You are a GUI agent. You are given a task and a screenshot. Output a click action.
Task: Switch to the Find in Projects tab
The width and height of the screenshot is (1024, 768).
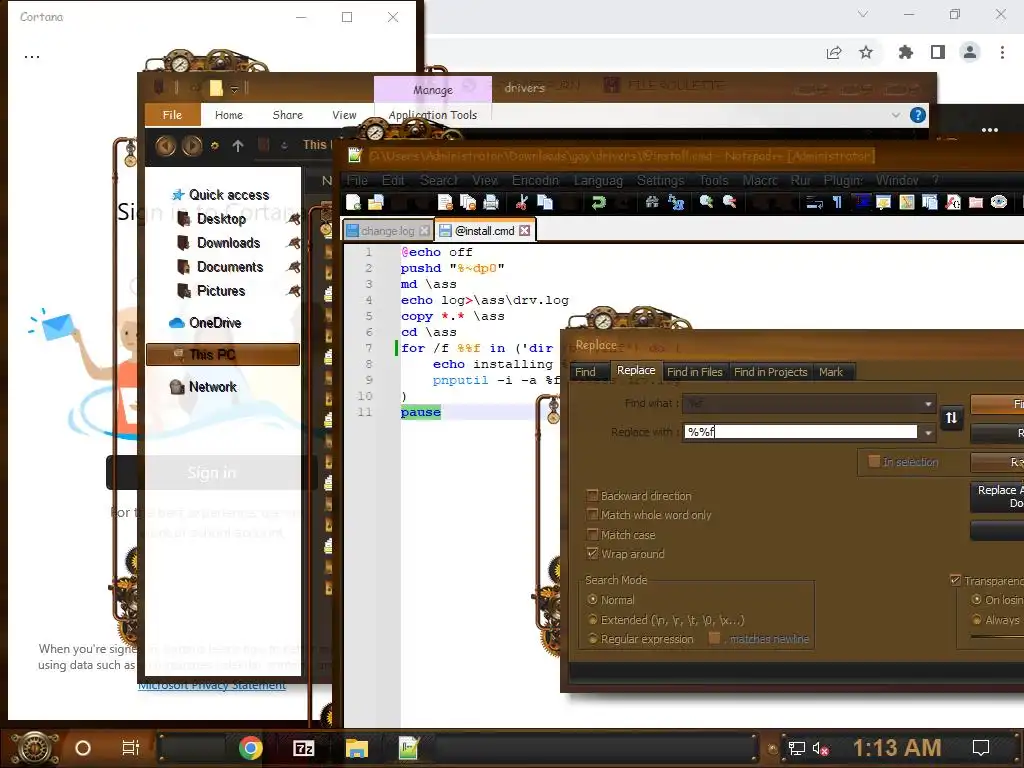coord(771,372)
